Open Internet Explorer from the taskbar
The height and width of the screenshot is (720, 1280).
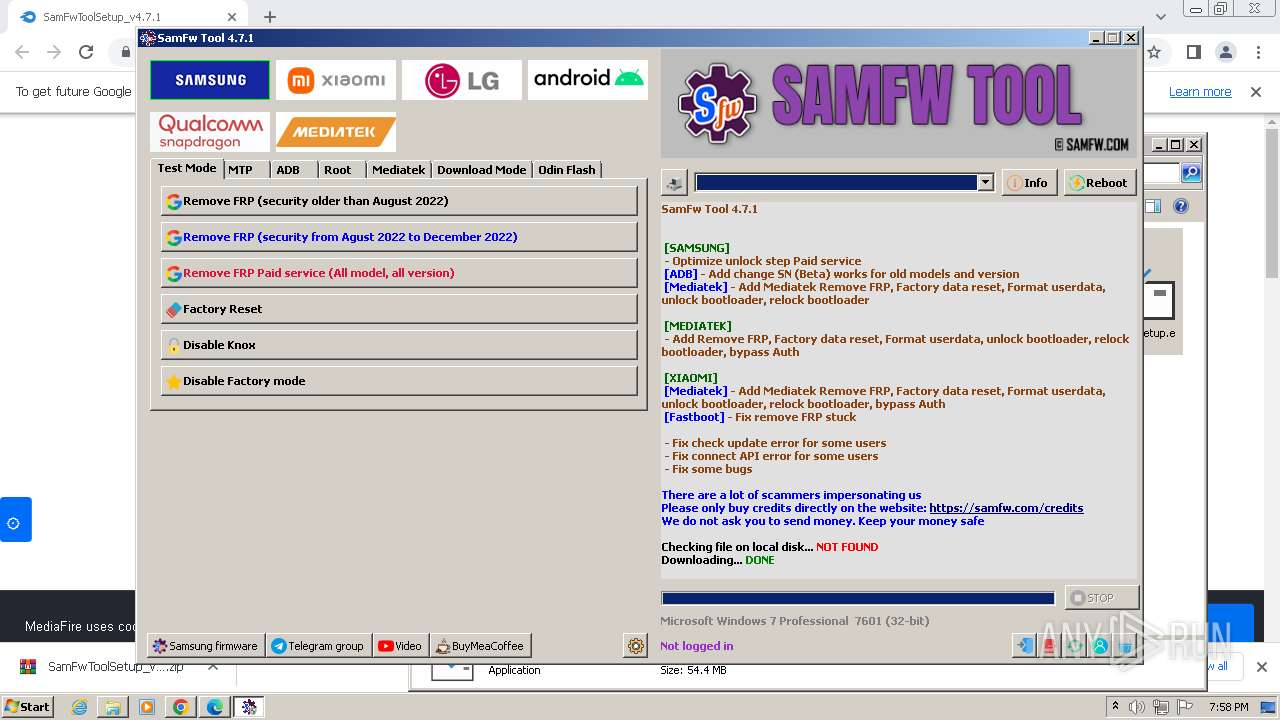click(x=79, y=707)
